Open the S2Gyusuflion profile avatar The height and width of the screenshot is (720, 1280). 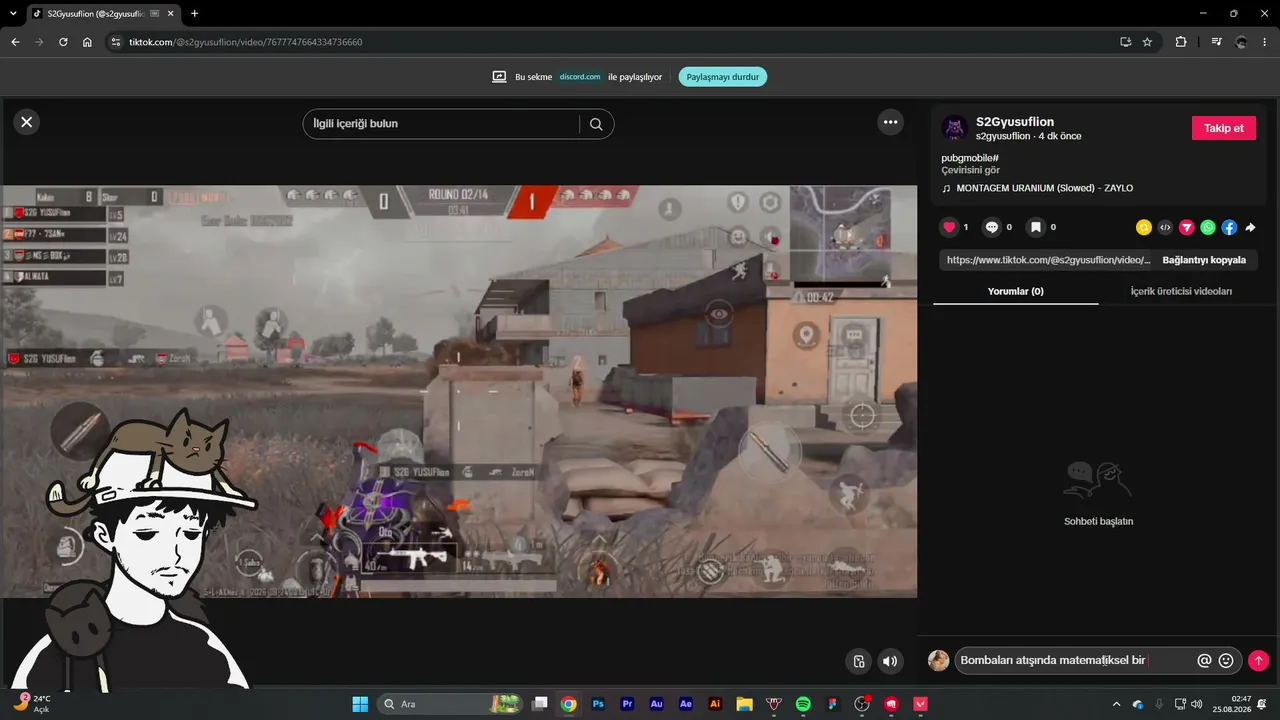click(x=954, y=128)
